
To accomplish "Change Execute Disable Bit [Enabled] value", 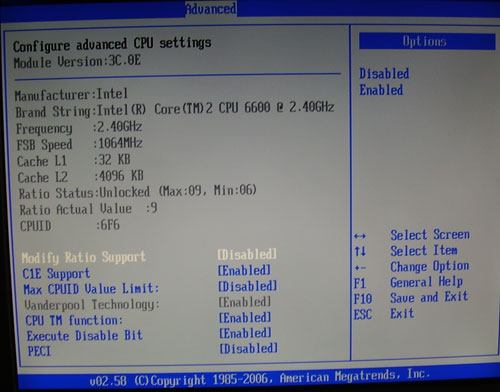I will (246, 333).
